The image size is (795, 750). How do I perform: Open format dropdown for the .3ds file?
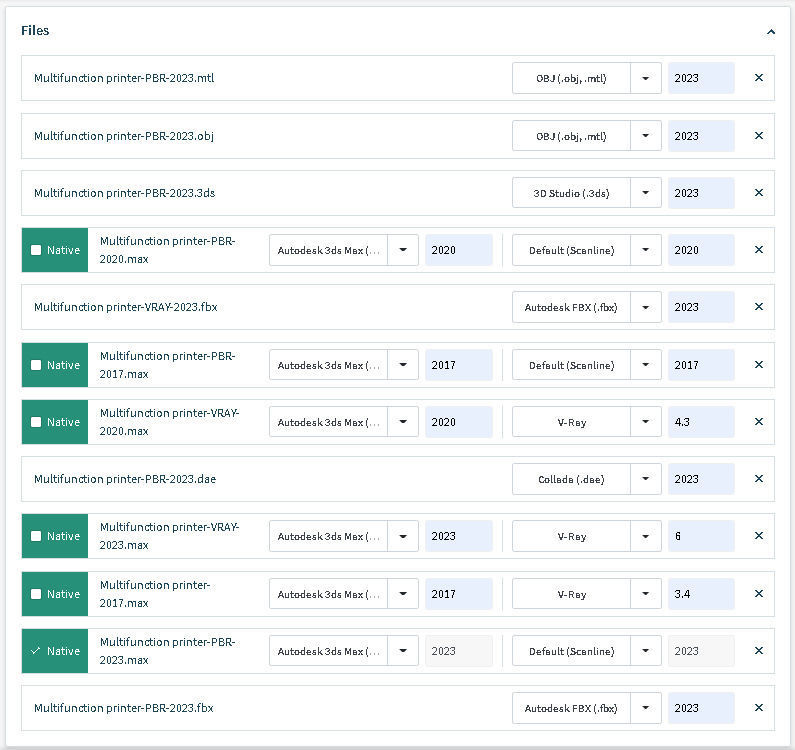pos(646,193)
